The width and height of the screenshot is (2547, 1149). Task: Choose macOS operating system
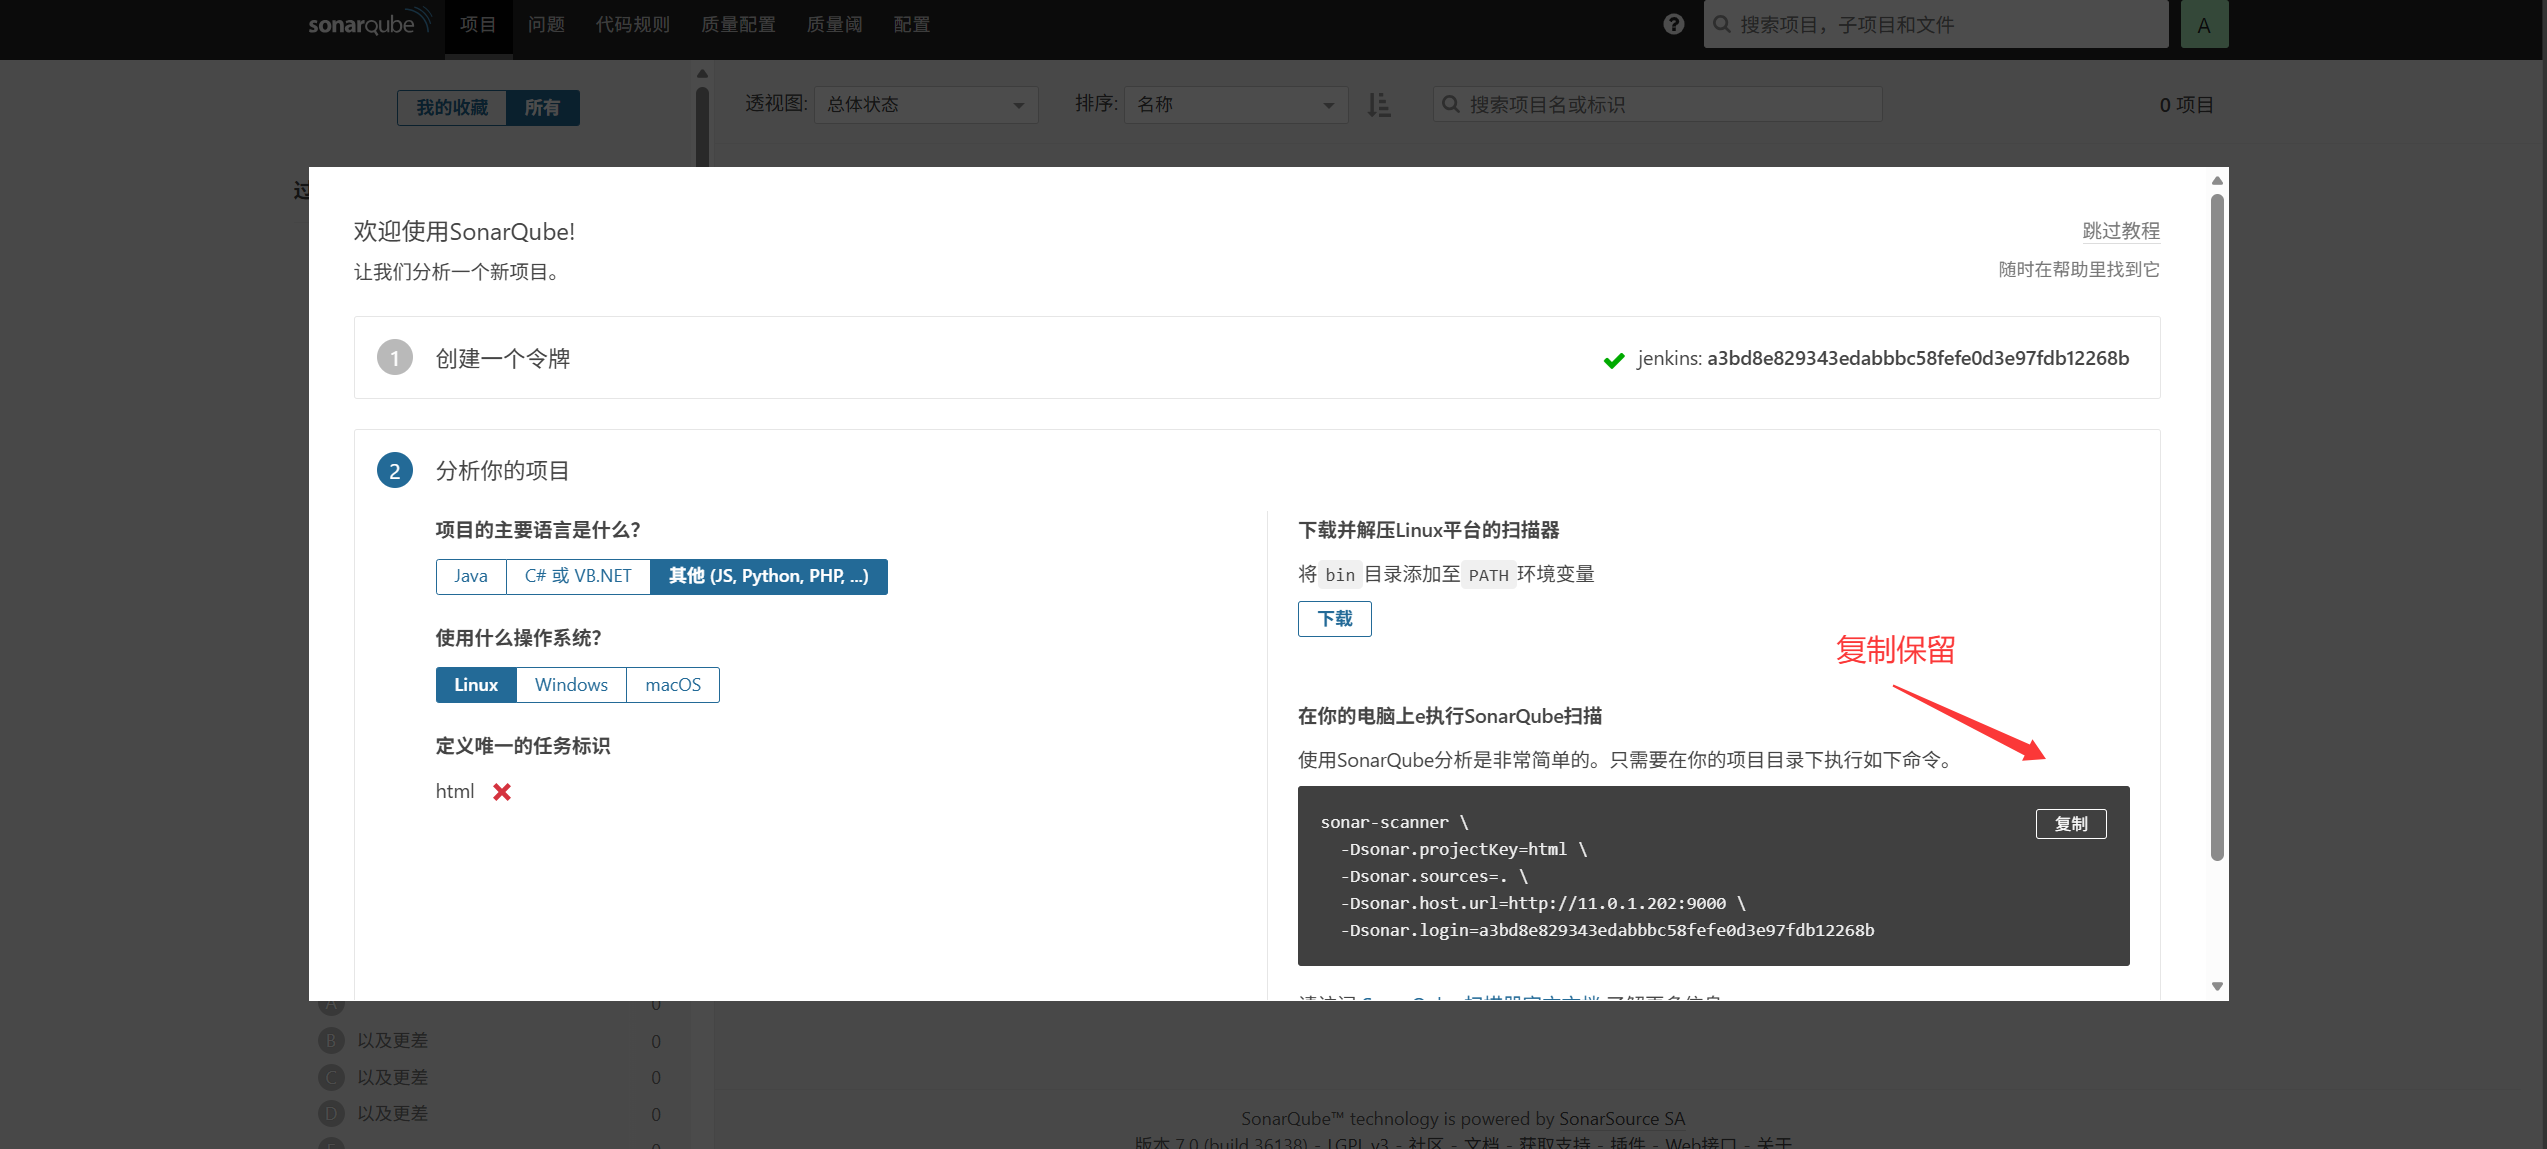point(673,685)
